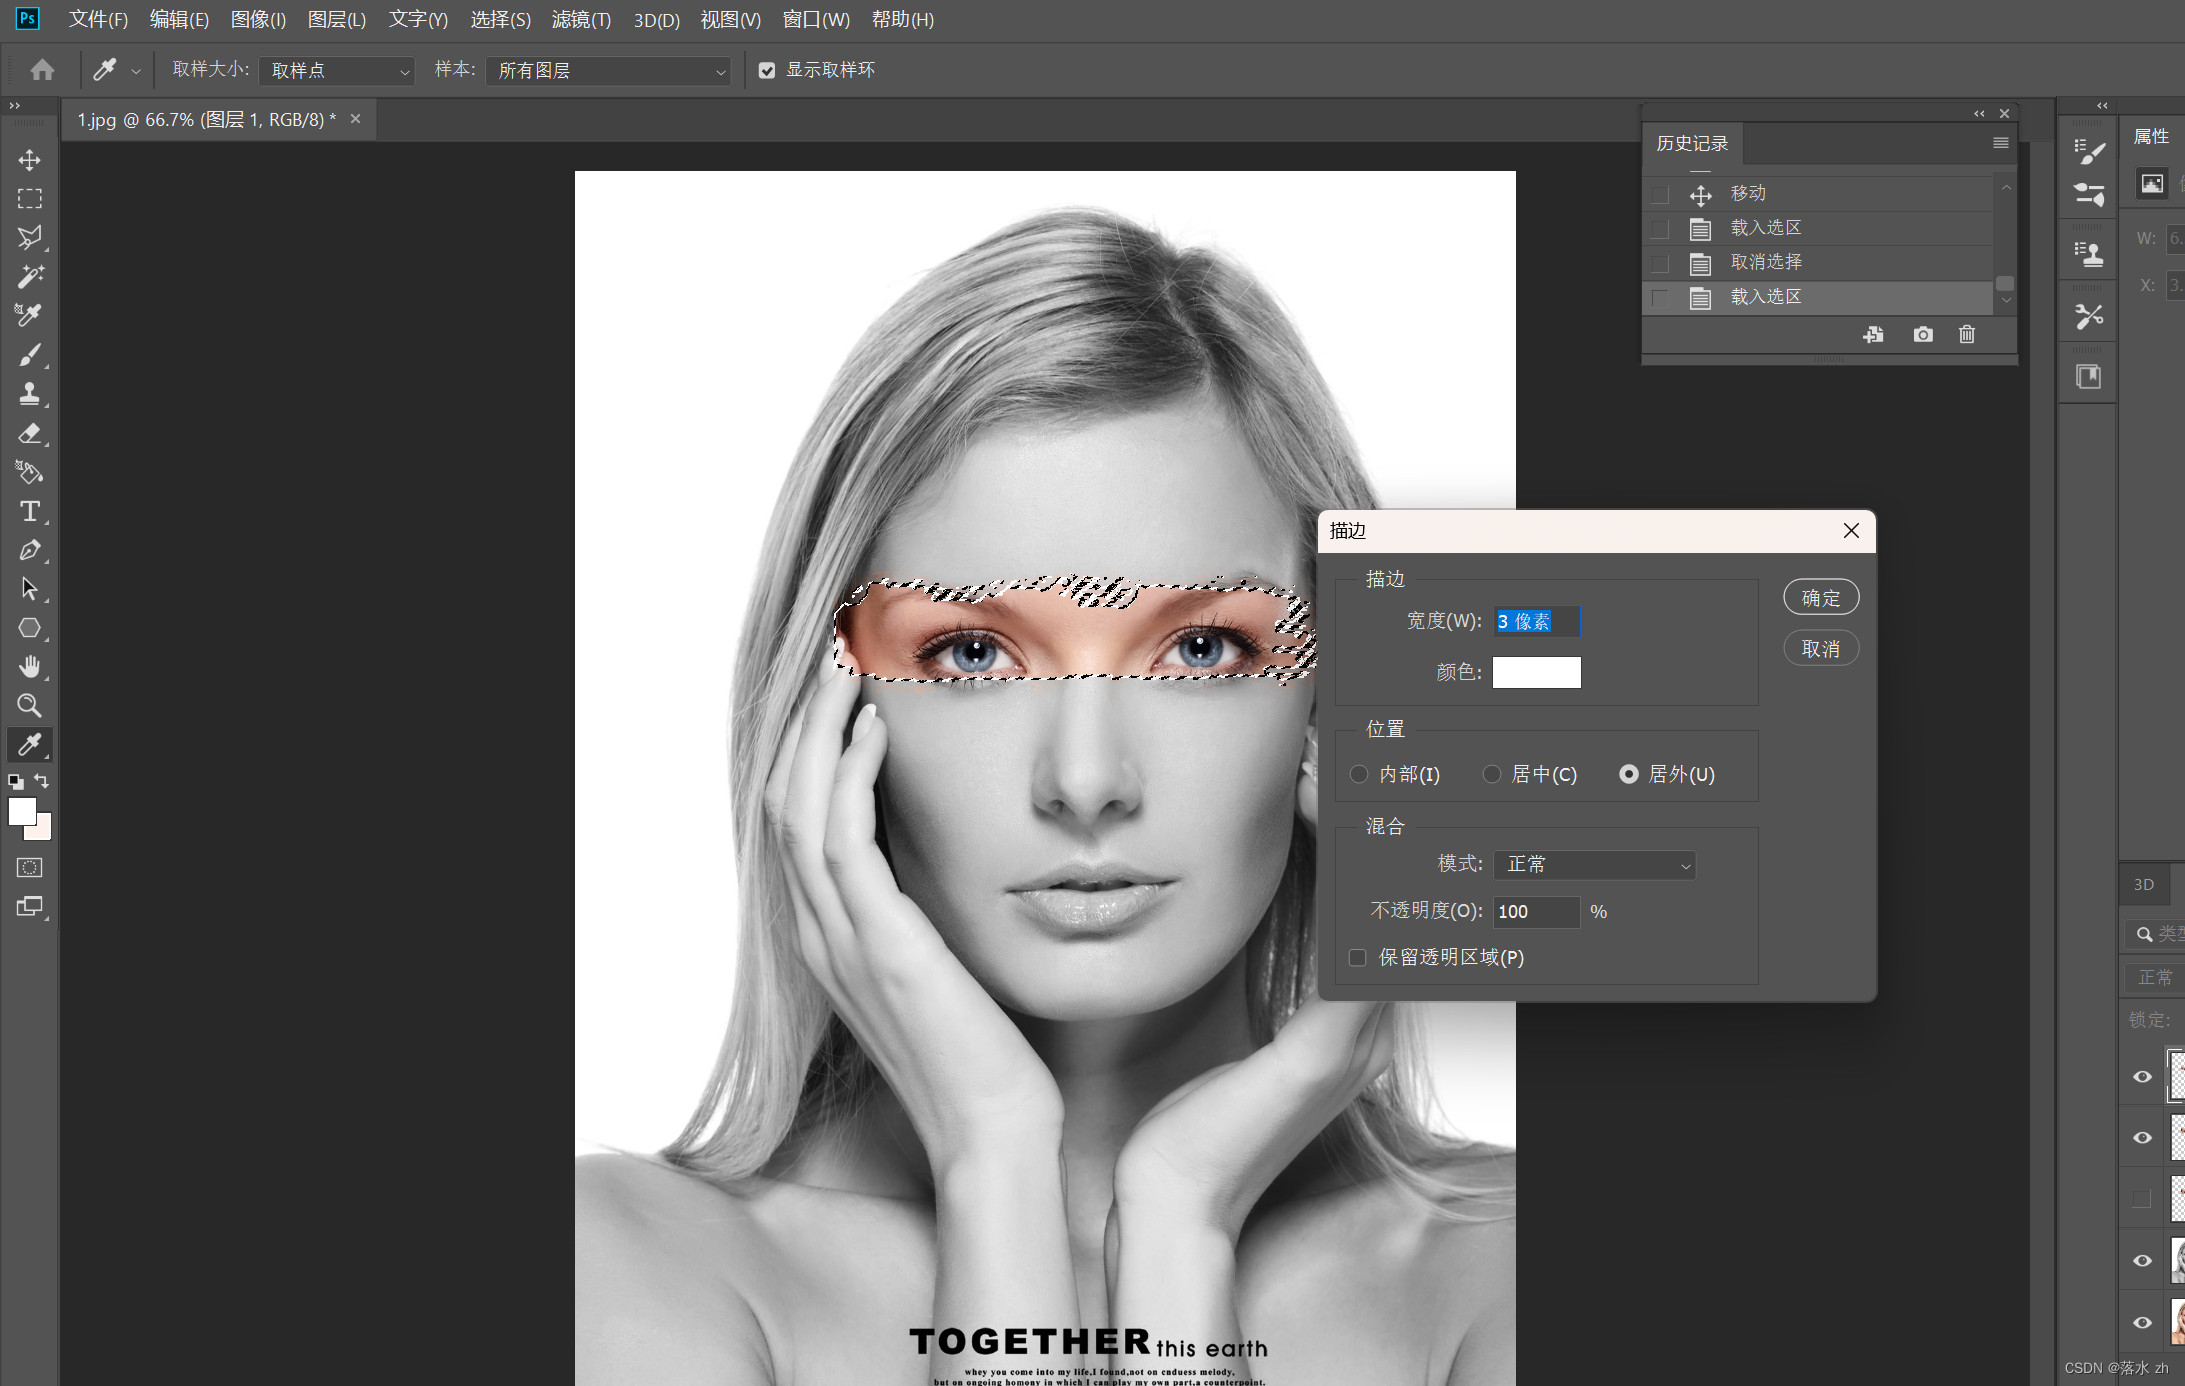Image resolution: width=2185 pixels, height=1386 pixels.
Task: Click 取消 button in stroke dialog
Action: (x=1820, y=649)
